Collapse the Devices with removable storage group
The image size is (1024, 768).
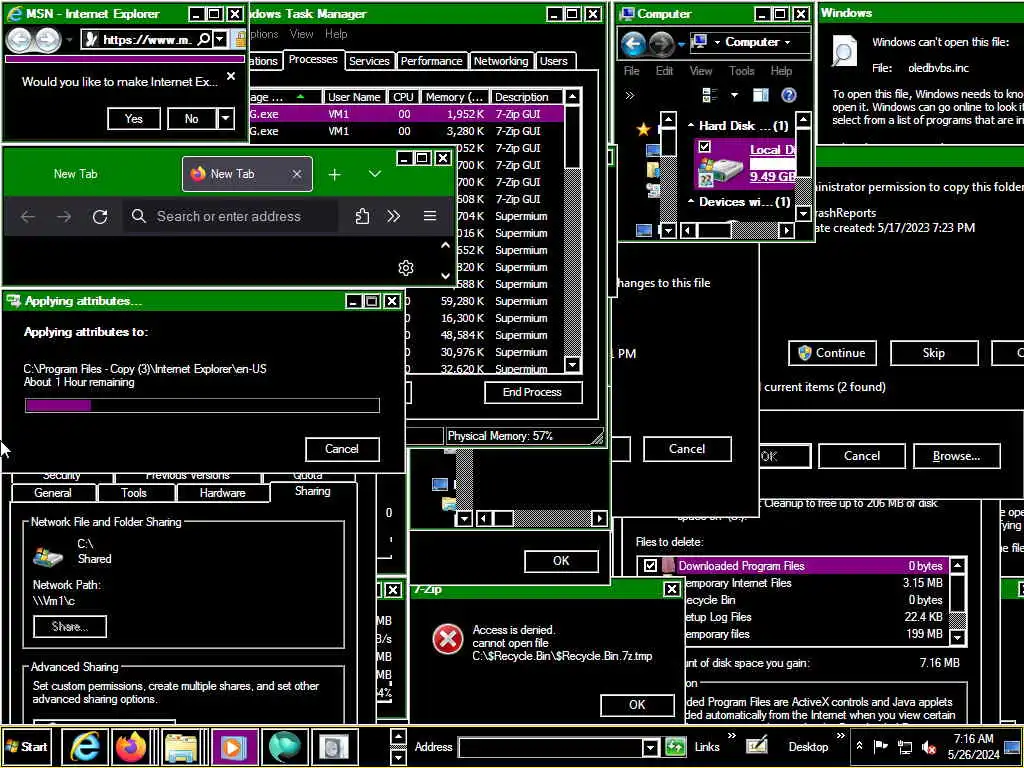point(691,202)
